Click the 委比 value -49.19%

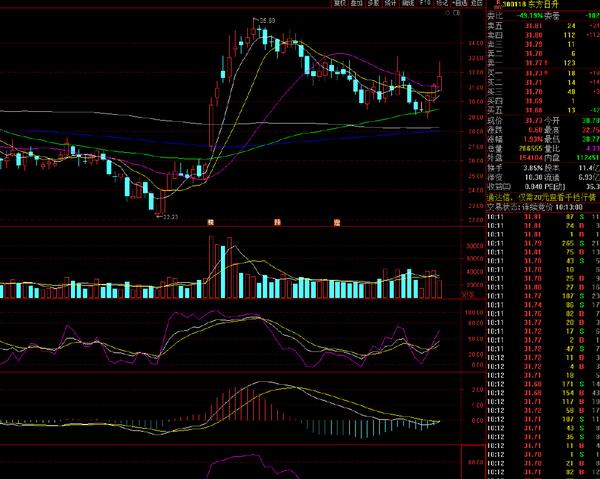point(530,16)
